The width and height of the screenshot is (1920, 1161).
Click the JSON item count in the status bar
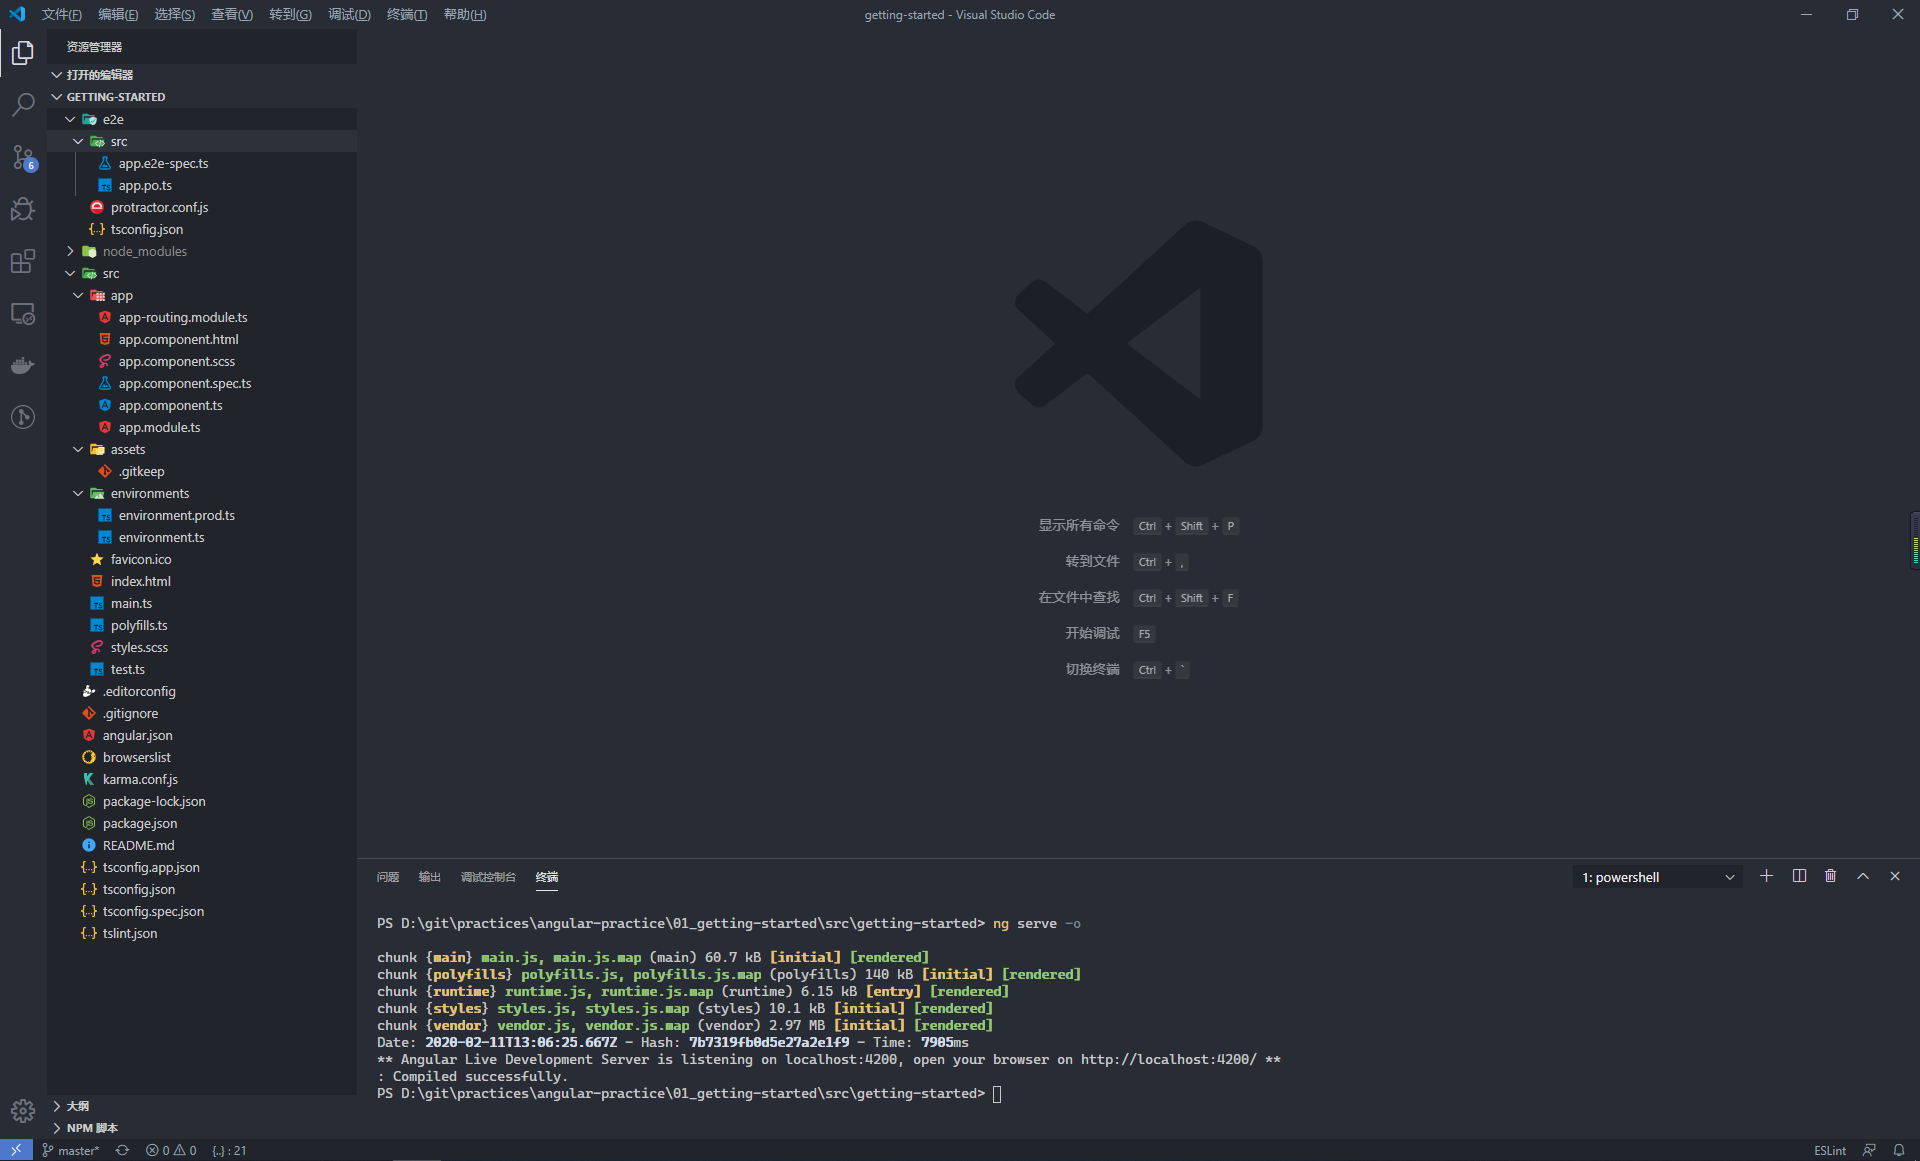pos(229,1150)
